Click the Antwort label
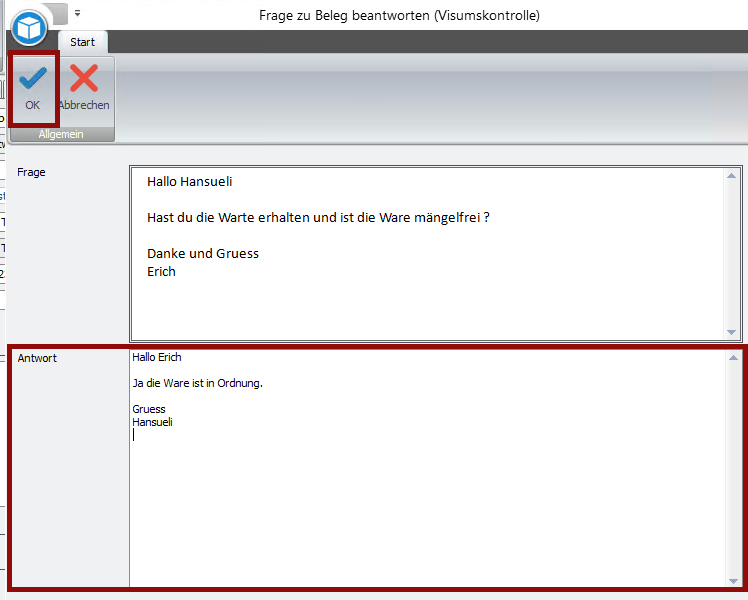Image resolution: width=748 pixels, height=600 pixels. tap(37, 358)
